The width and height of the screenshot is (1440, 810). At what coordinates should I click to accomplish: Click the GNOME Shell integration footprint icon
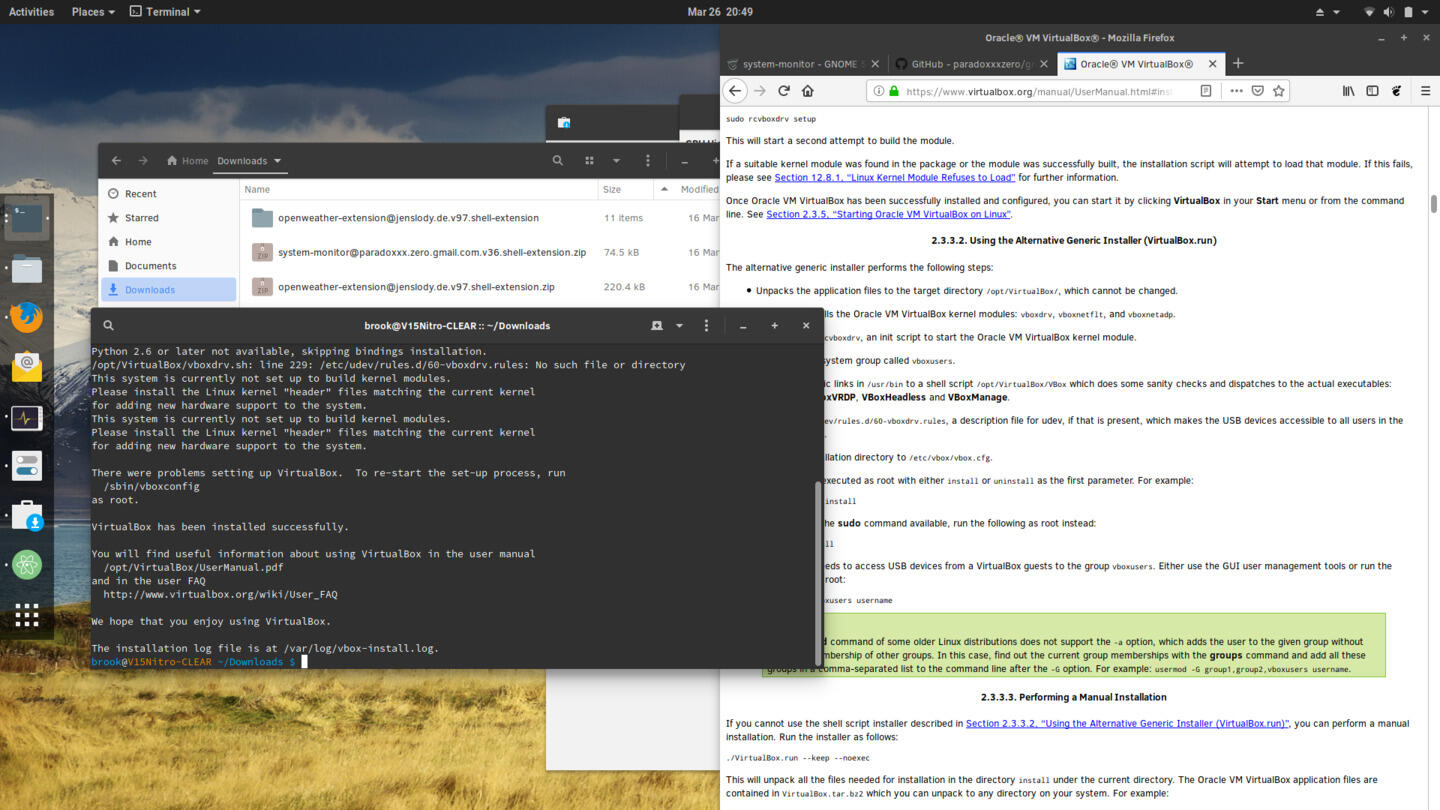pos(1397,91)
